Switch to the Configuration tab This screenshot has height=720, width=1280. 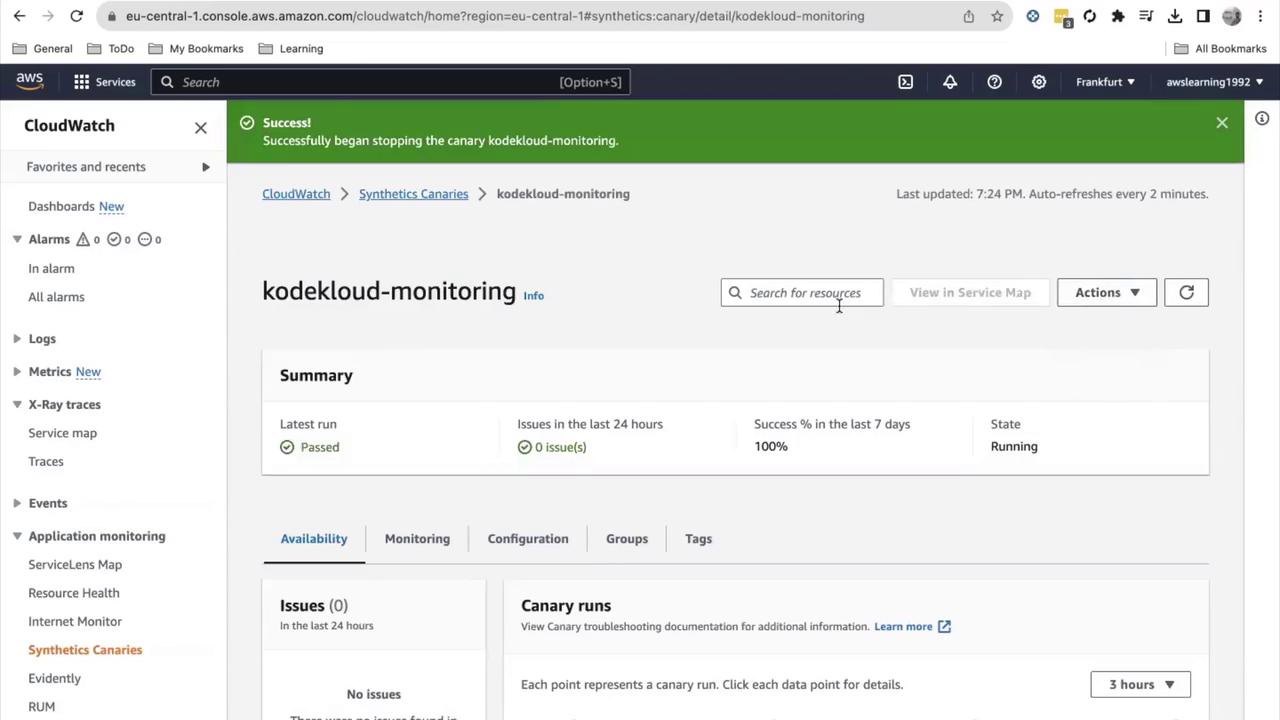[x=528, y=539]
